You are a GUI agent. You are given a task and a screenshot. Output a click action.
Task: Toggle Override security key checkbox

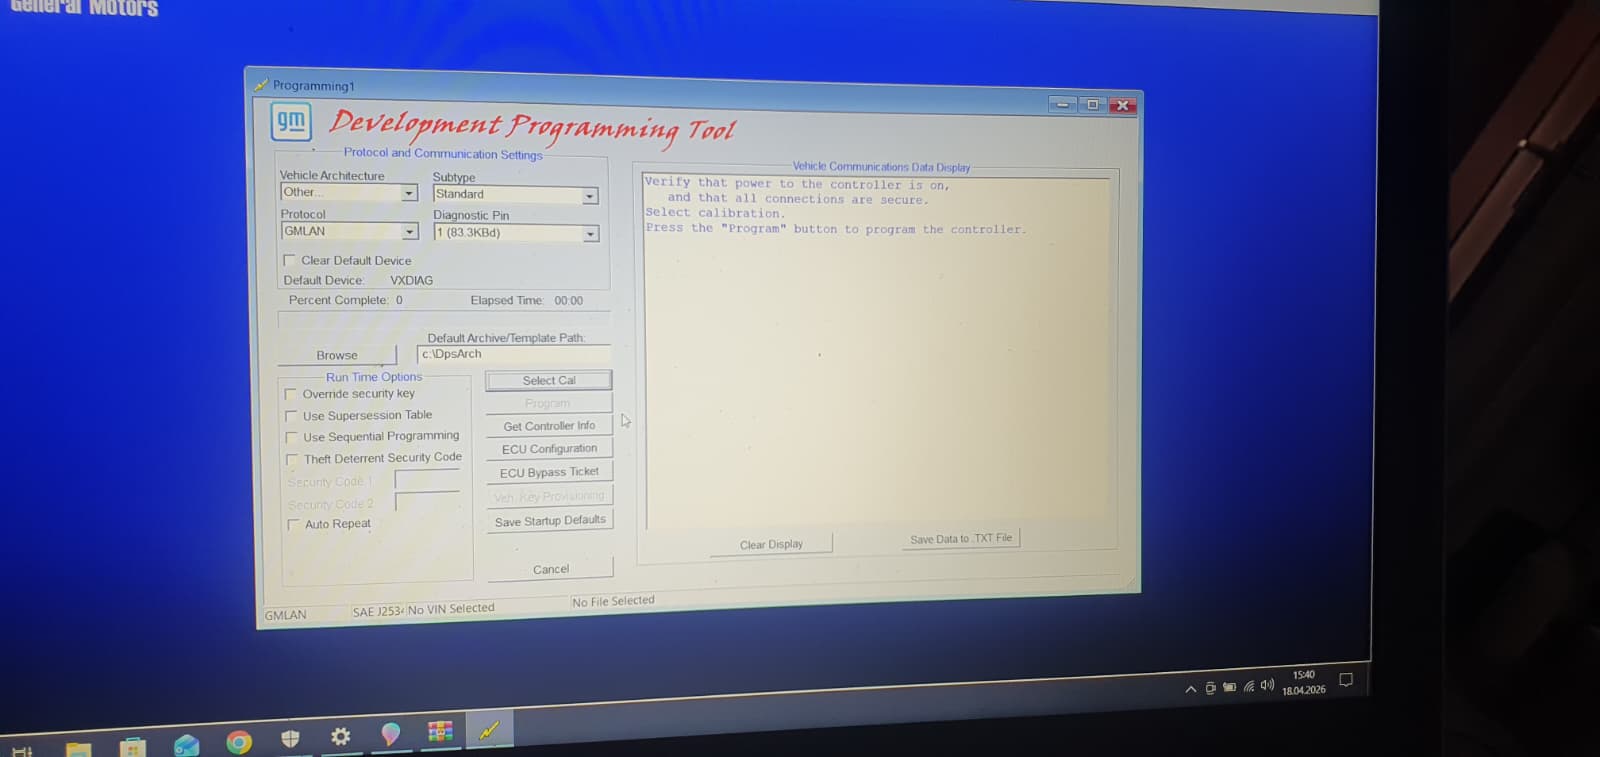coord(291,394)
